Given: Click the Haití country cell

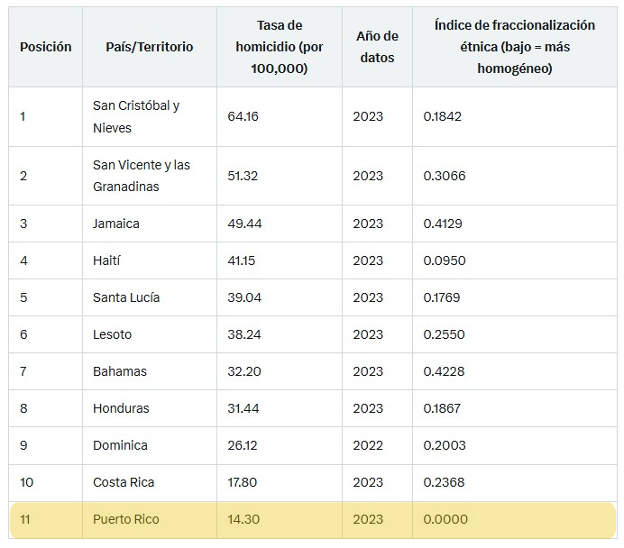Looking at the screenshot, I should tap(107, 261).
